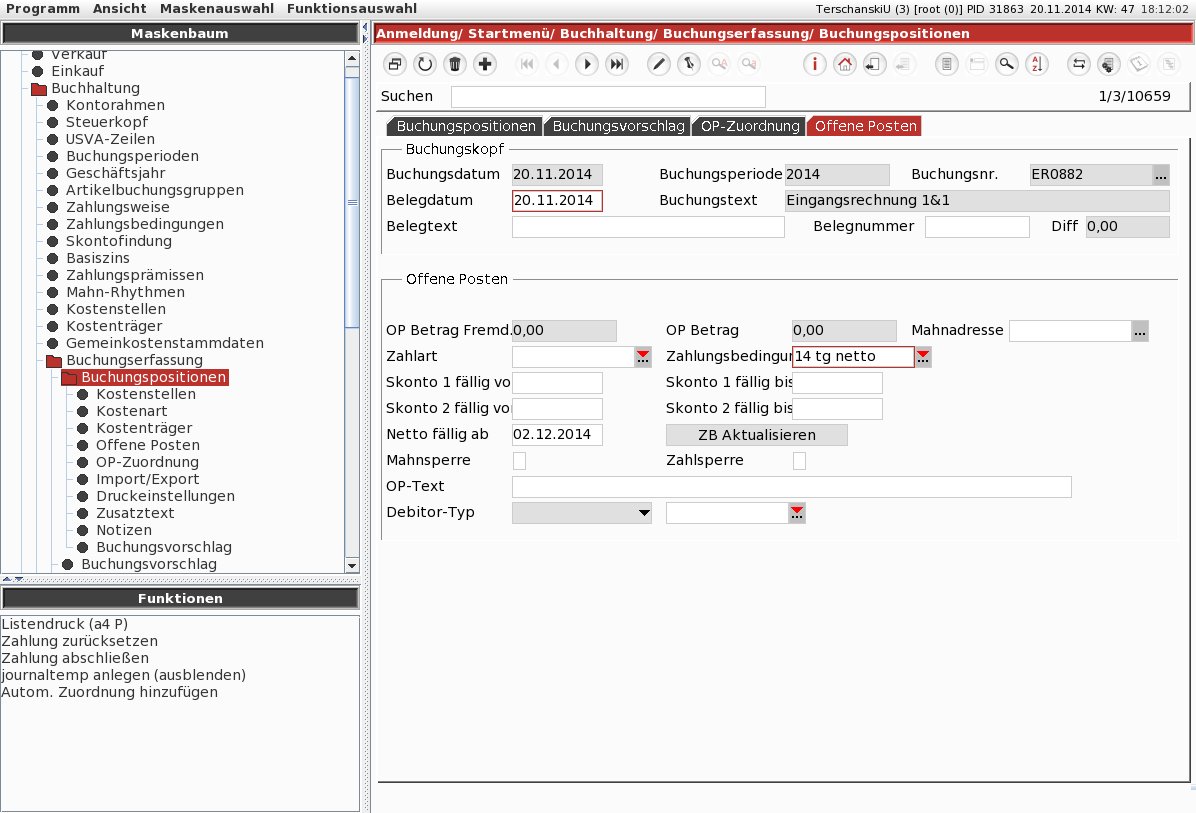Click the Belegtext input field
1196x813 pixels.
point(648,227)
